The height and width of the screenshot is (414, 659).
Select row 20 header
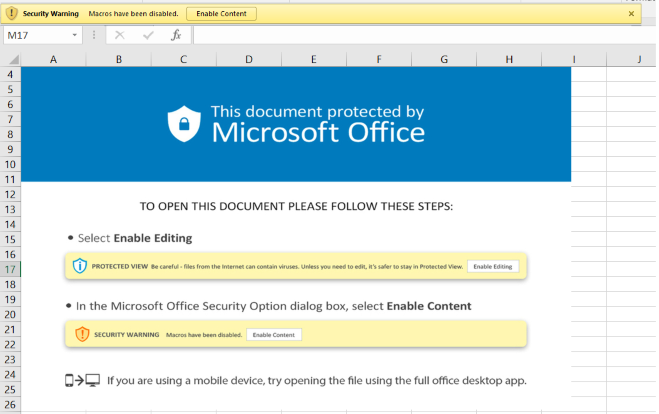(x=10, y=315)
